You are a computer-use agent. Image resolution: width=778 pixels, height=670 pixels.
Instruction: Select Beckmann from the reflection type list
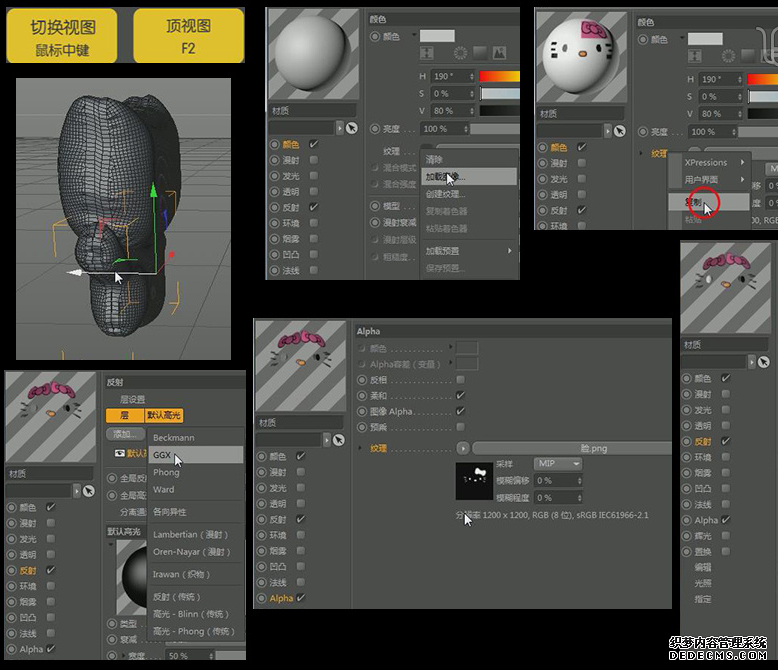point(195,438)
